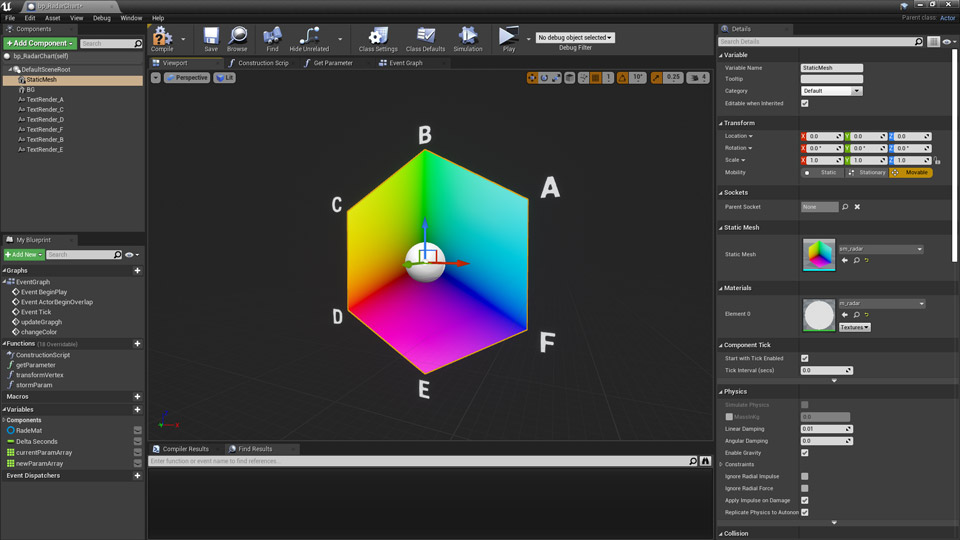
Task: Use selected asset arrow for Static Mesh
Action: click(845, 260)
